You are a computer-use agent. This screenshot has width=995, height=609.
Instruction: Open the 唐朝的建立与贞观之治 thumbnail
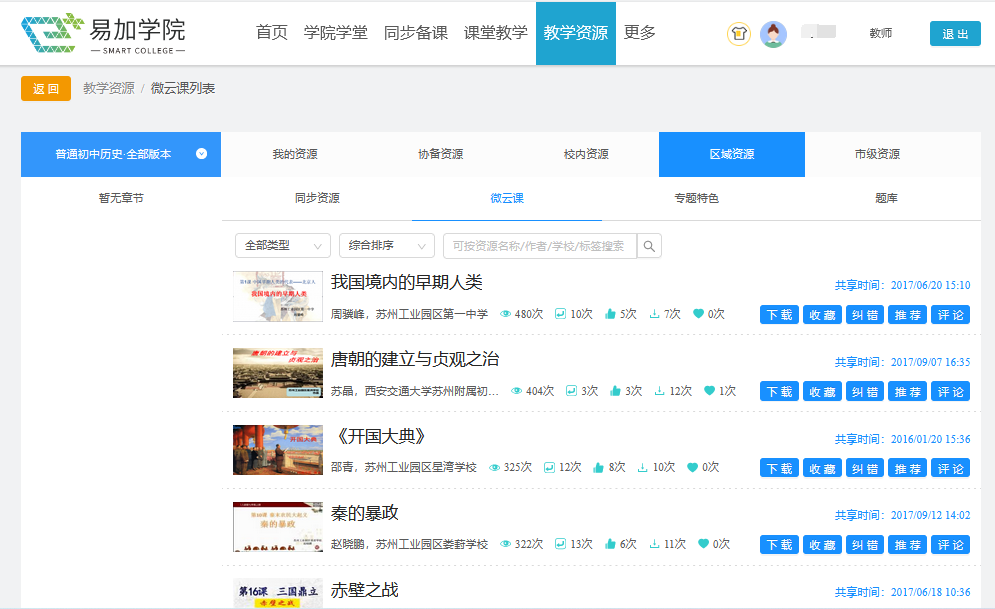[278, 373]
